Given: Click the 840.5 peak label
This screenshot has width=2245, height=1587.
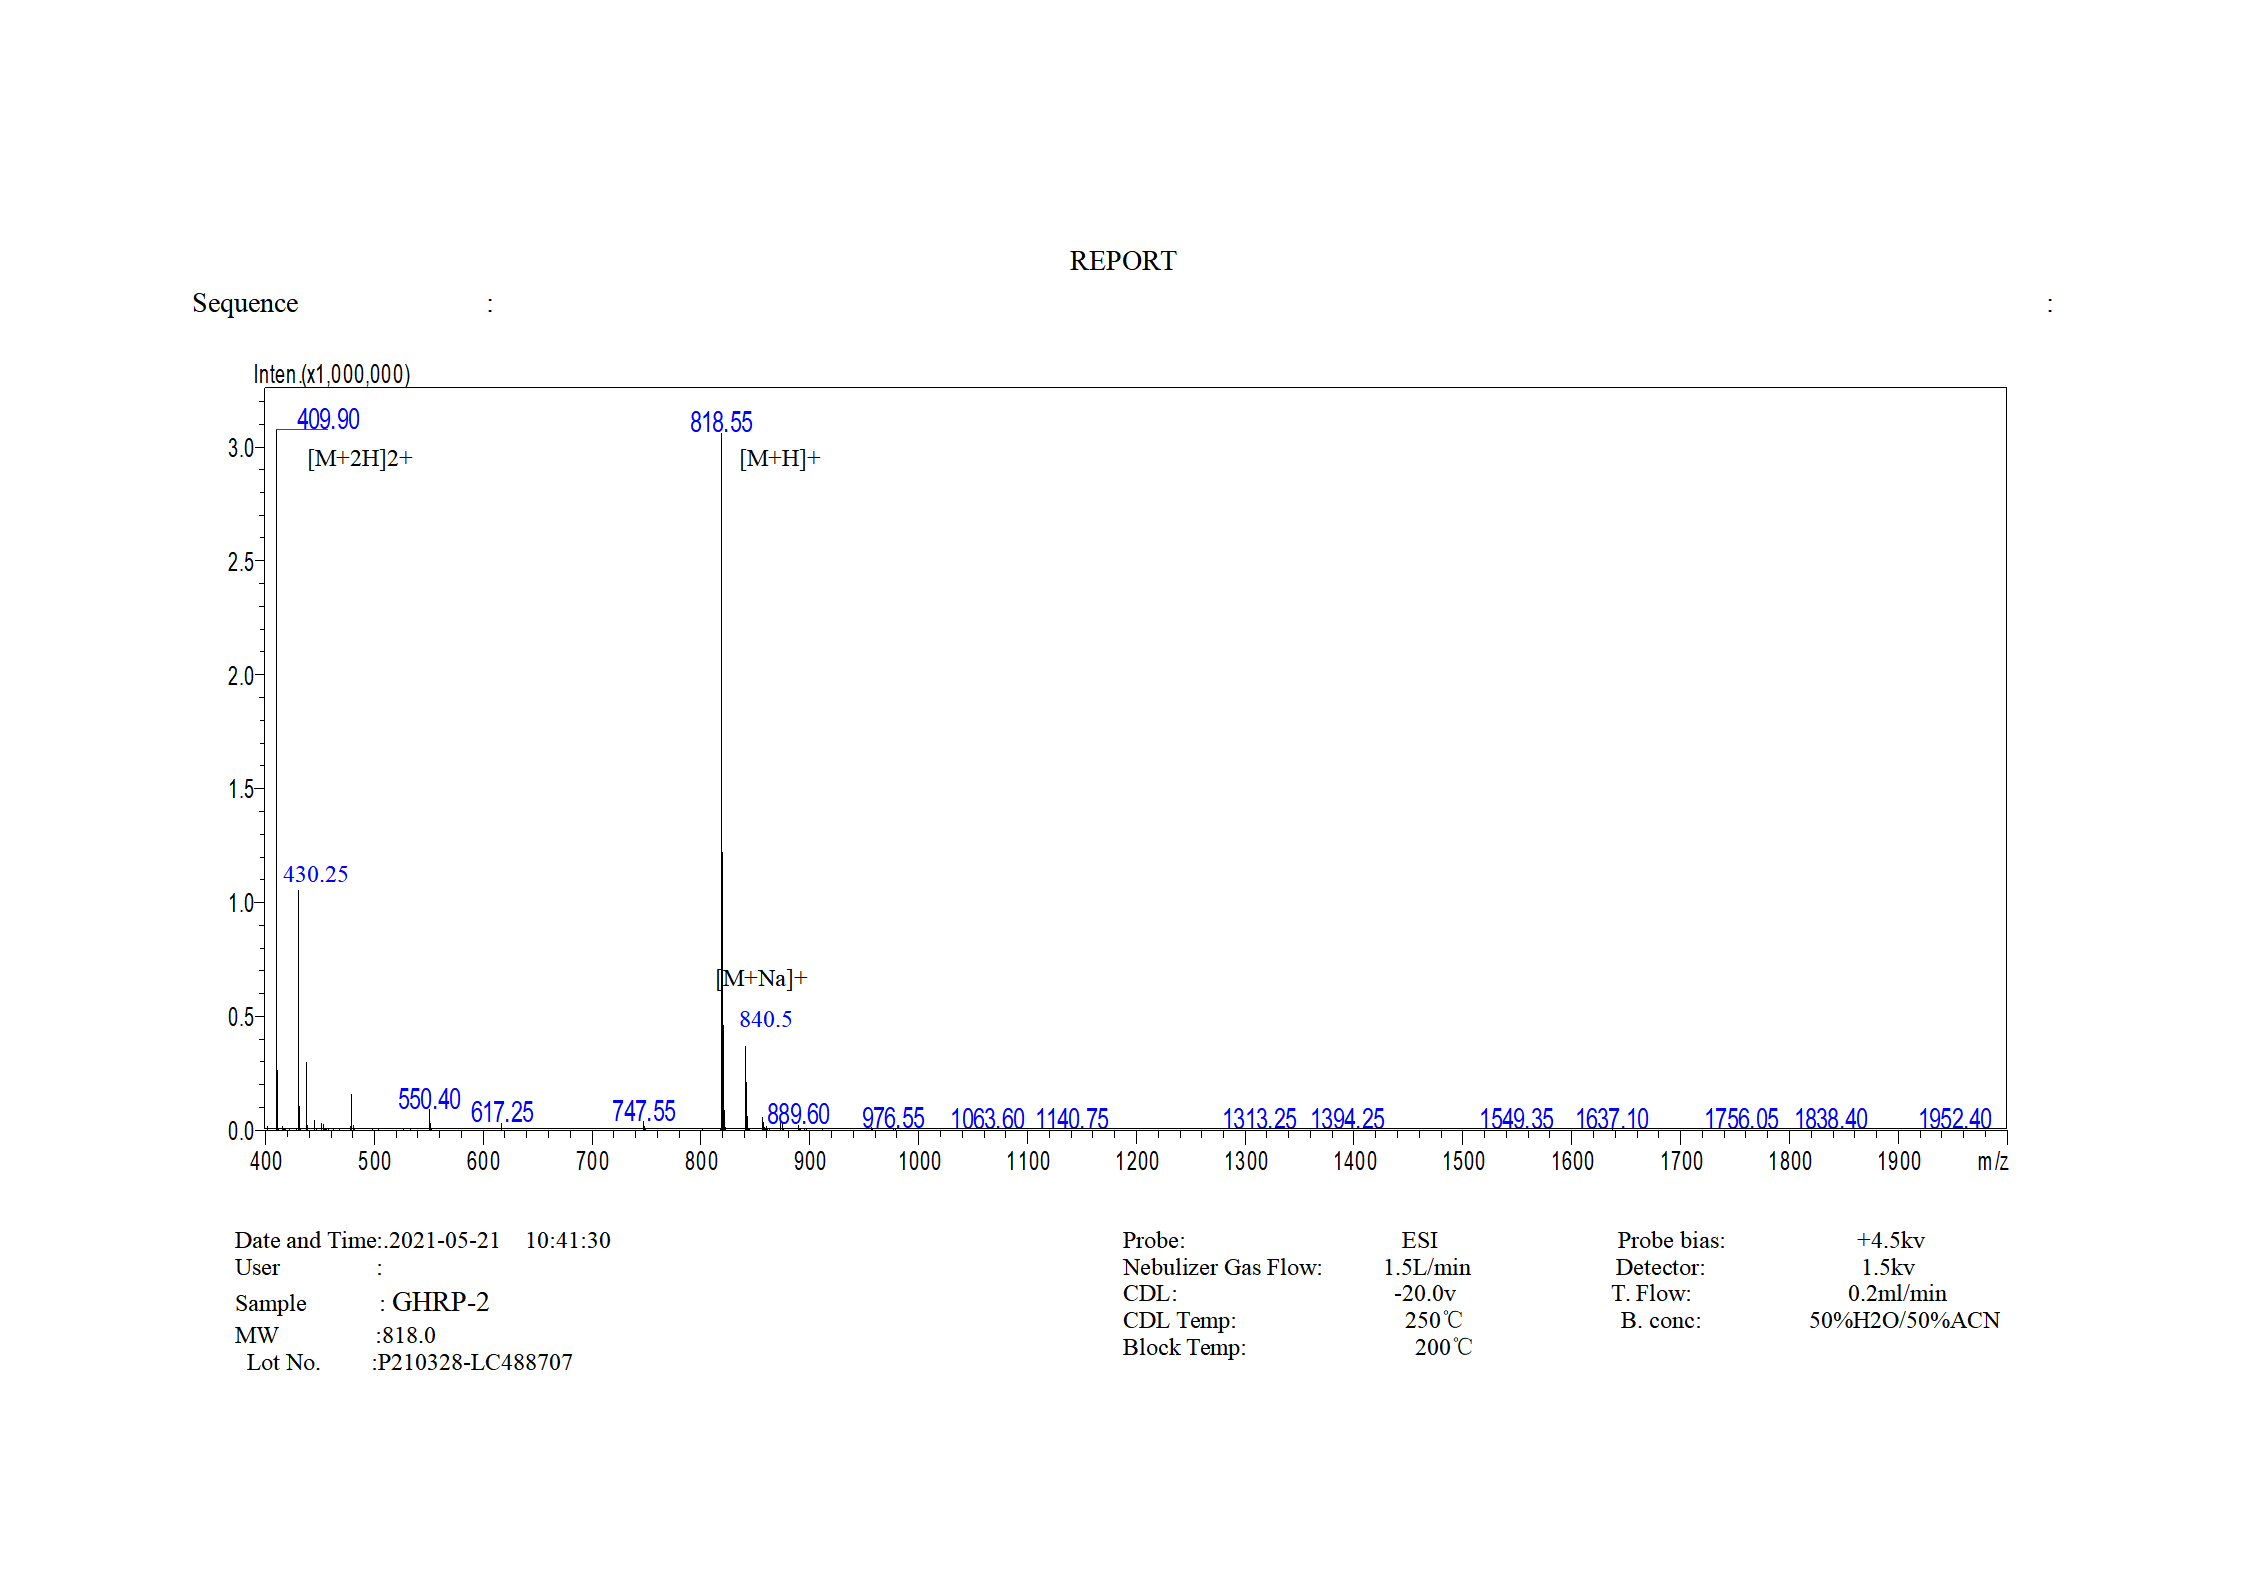Looking at the screenshot, I should 765,1019.
